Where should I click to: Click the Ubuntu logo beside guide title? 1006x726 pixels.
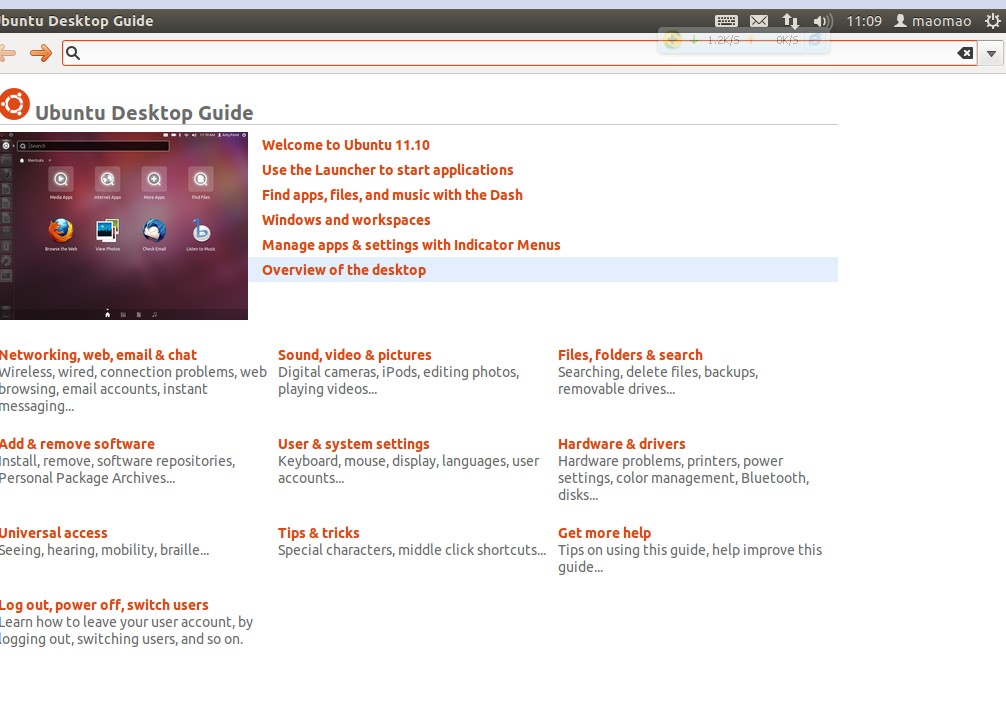click(14, 105)
